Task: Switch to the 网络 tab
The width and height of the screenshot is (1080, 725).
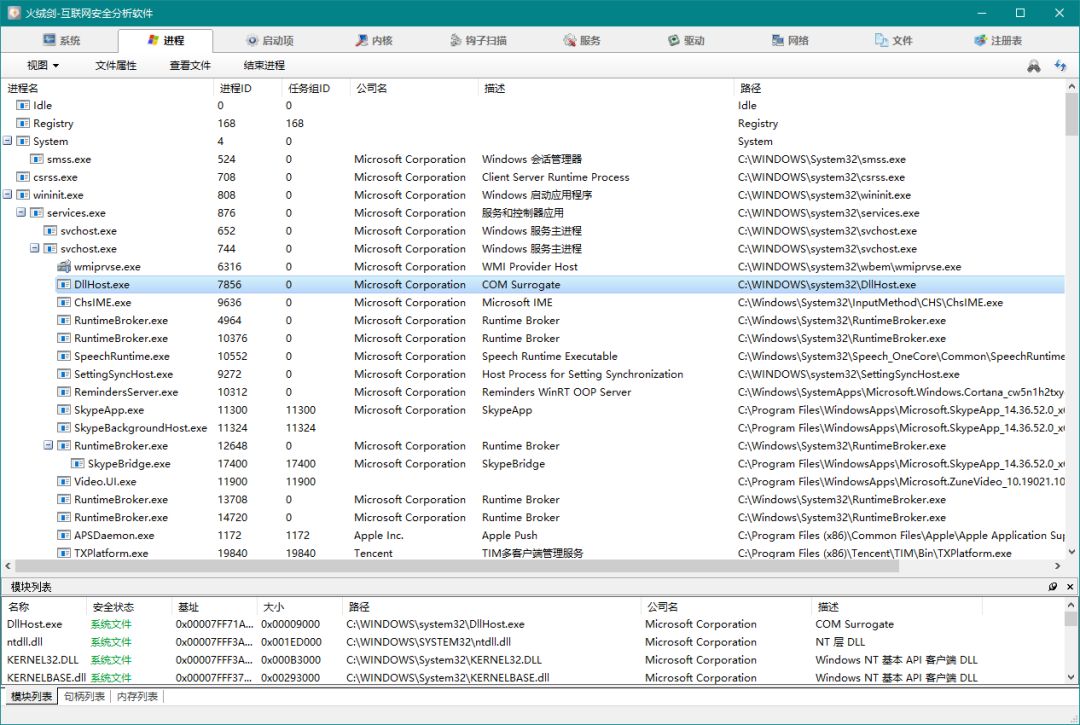Action: [790, 41]
